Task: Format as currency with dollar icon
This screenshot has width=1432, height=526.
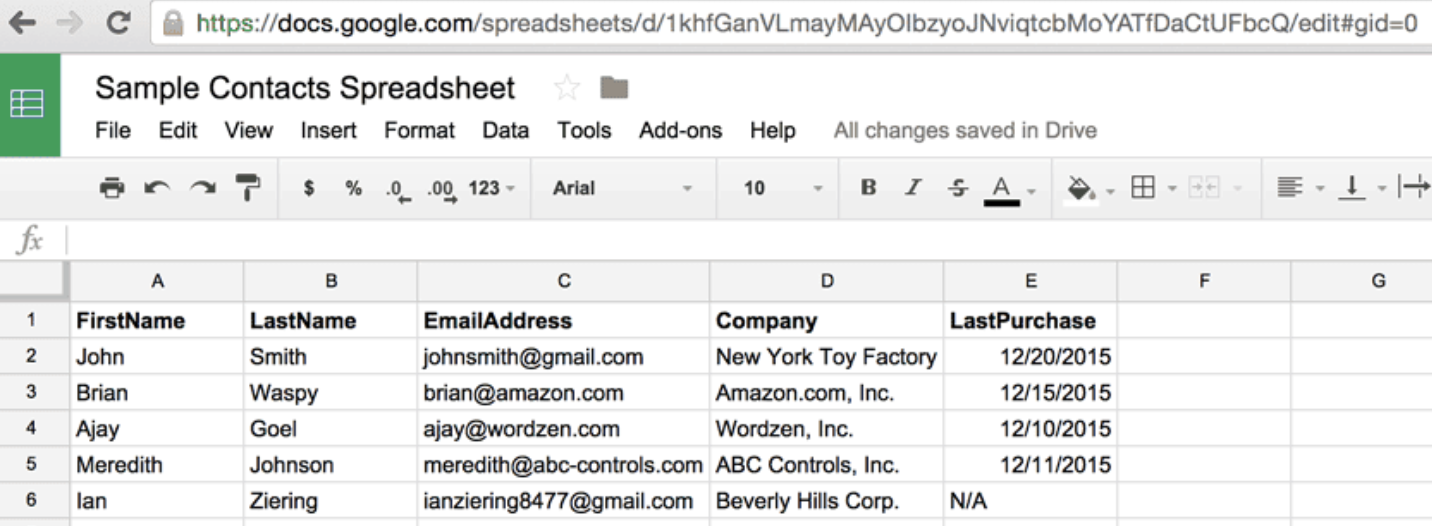Action: point(309,188)
